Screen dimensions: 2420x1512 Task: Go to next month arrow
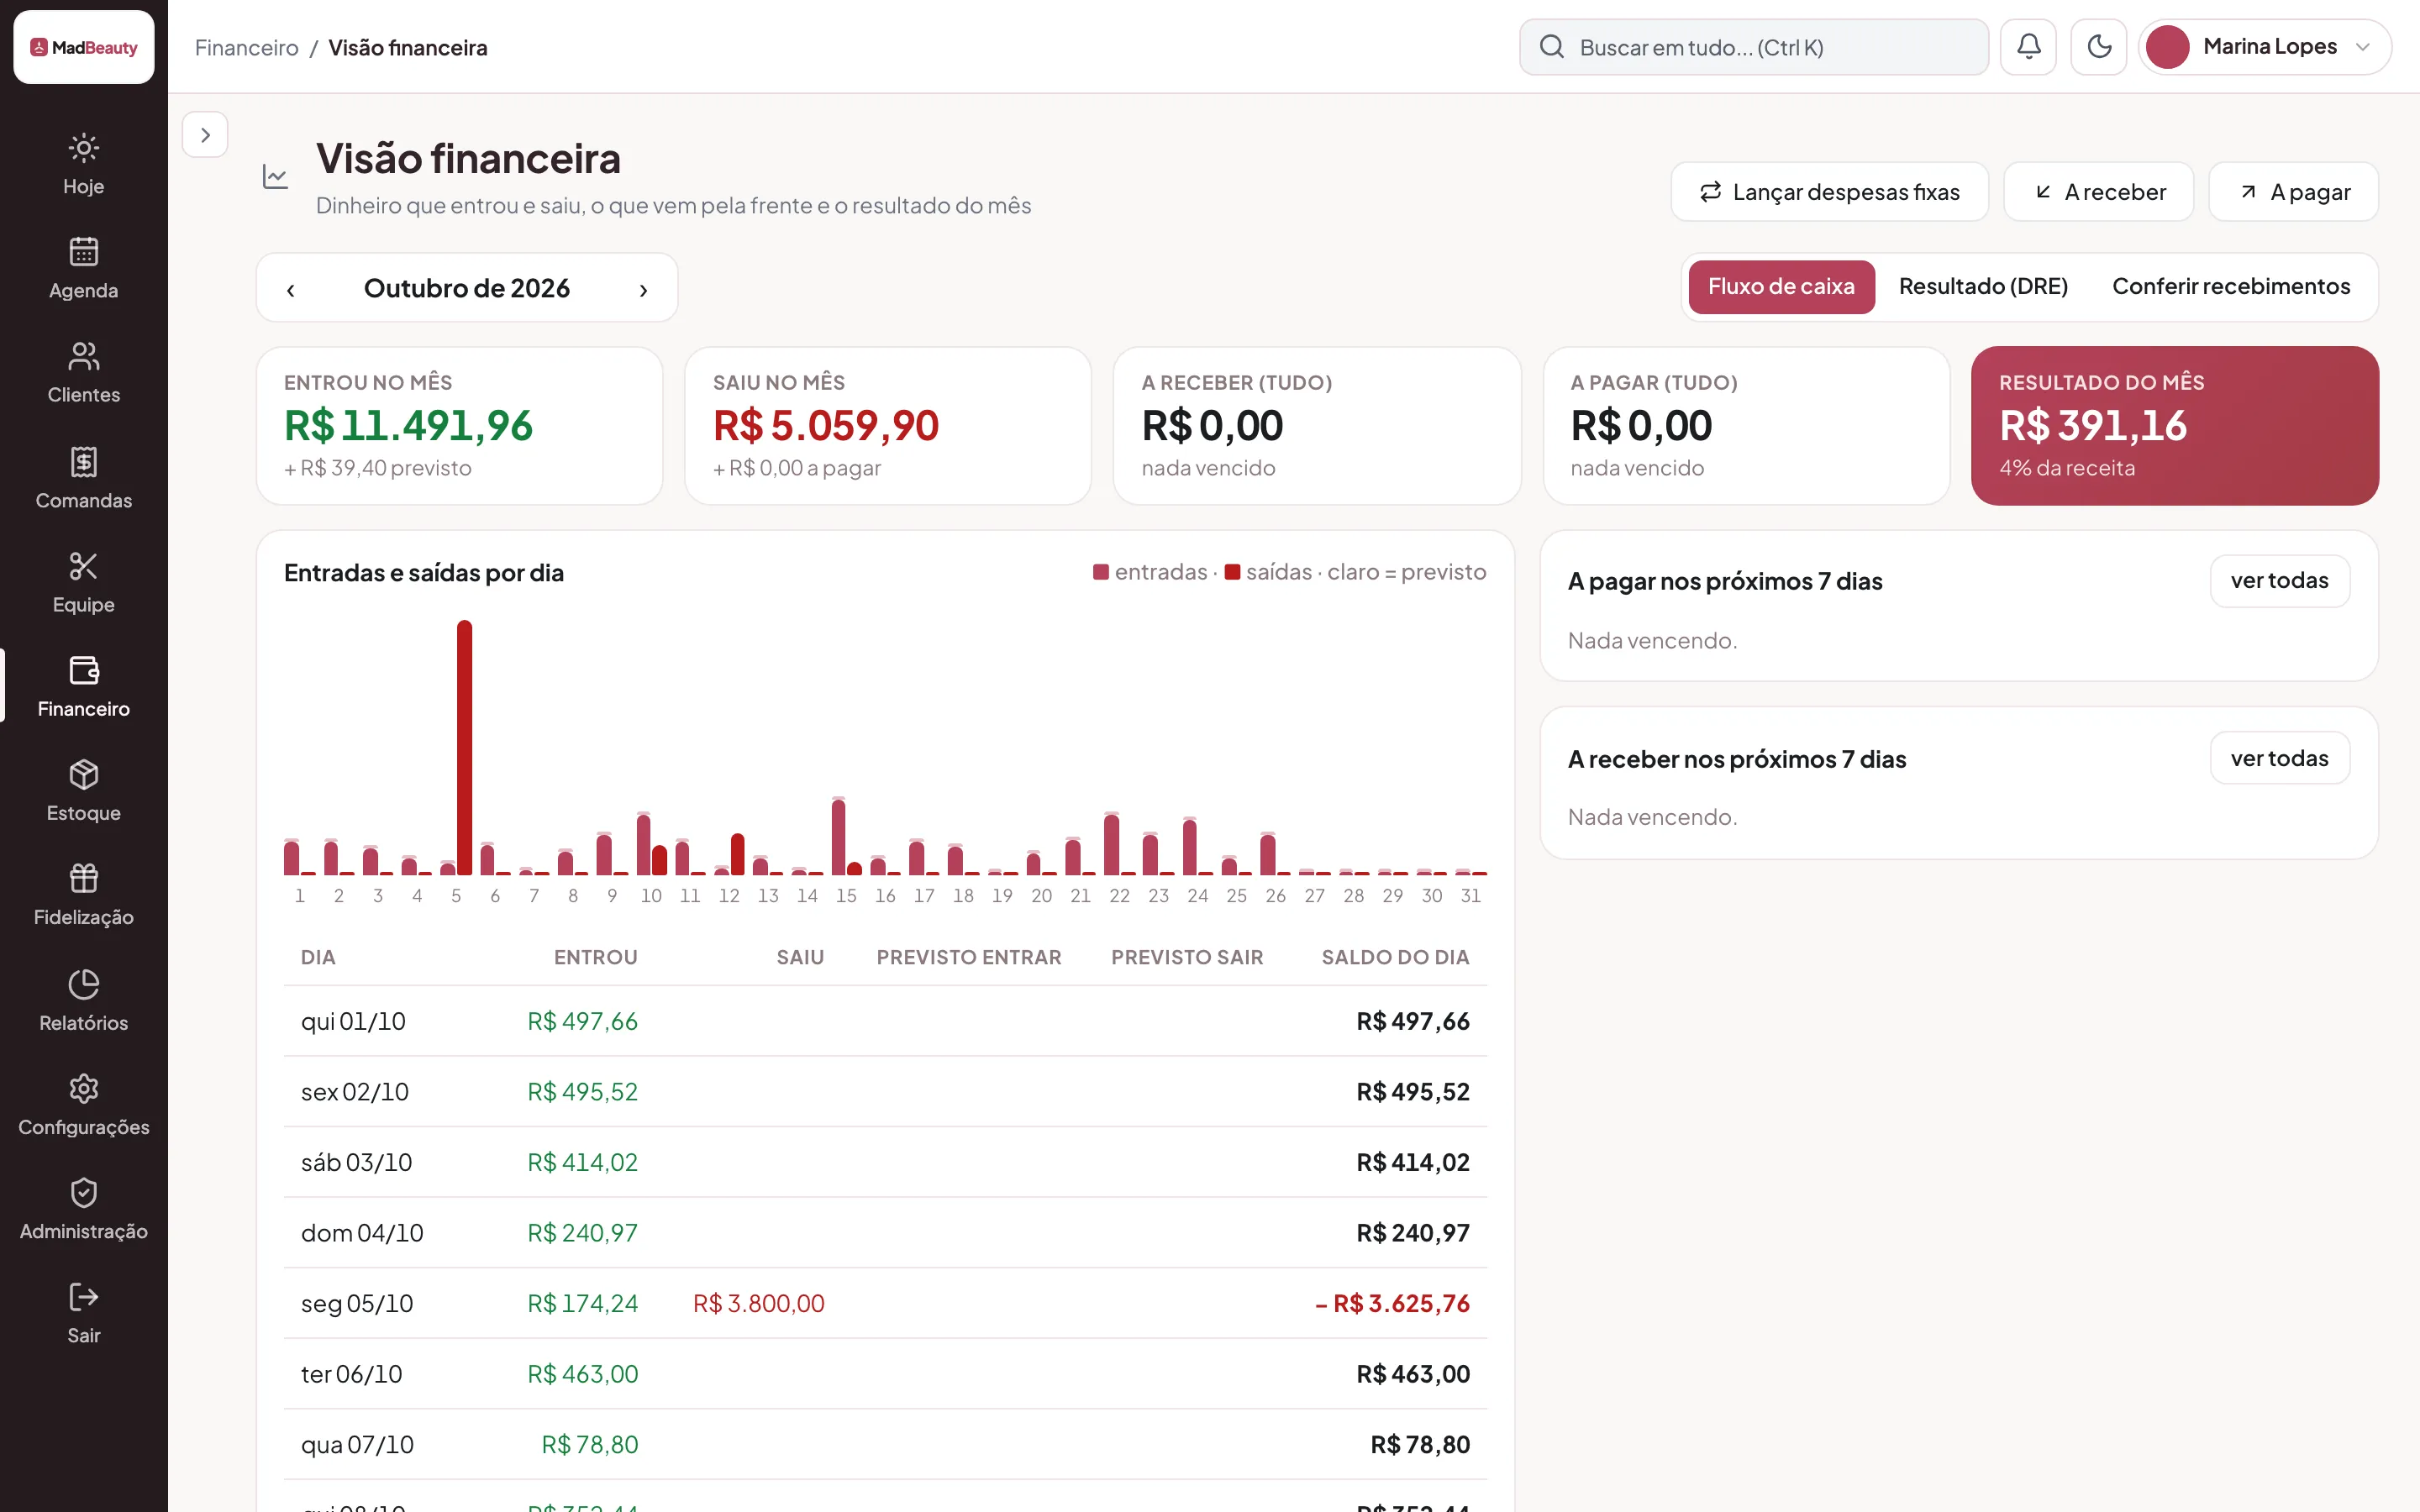pos(643,289)
